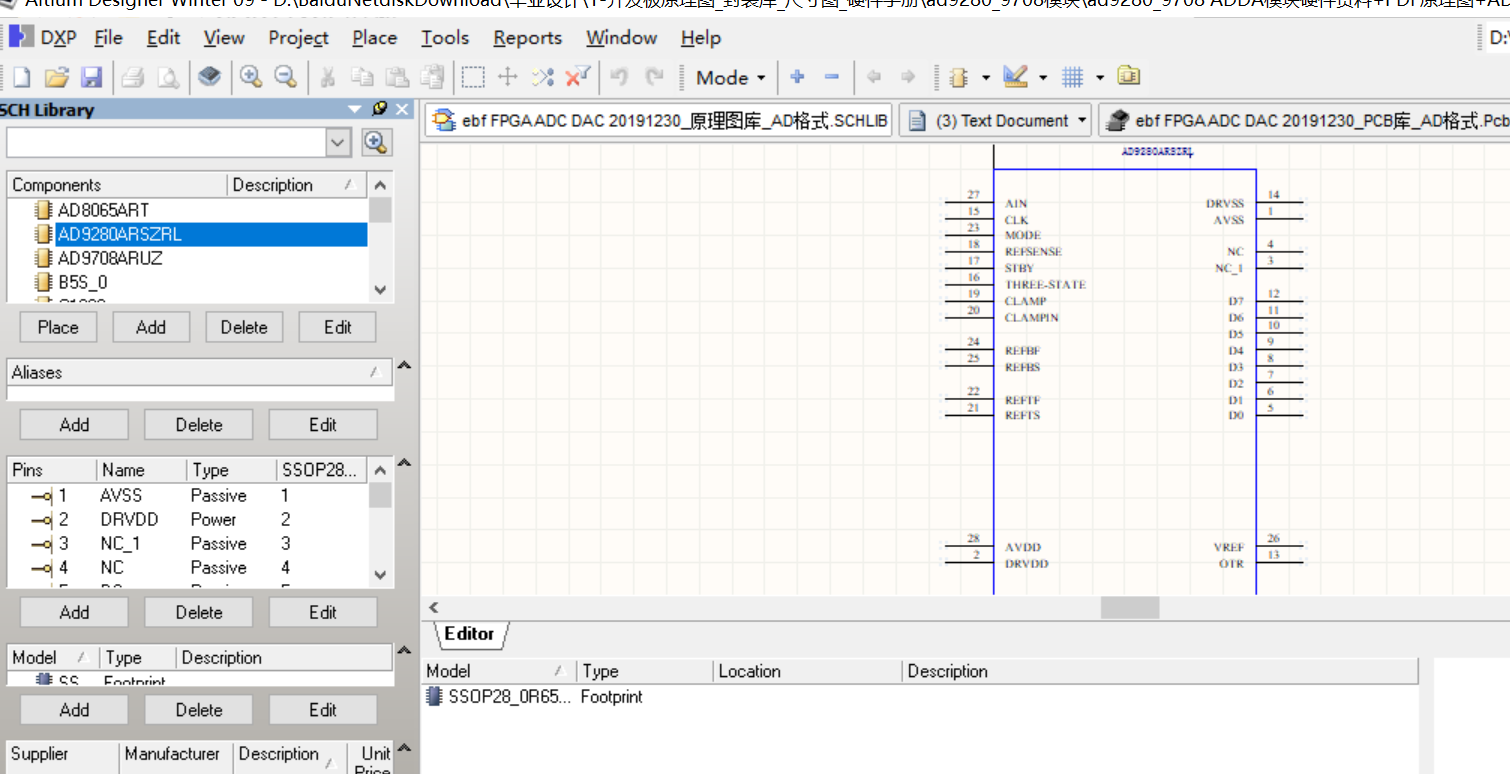Viewport: 1510px width, 774px height.
Task: Click the Paste icon in toolbar
Action: pos(398,77)
